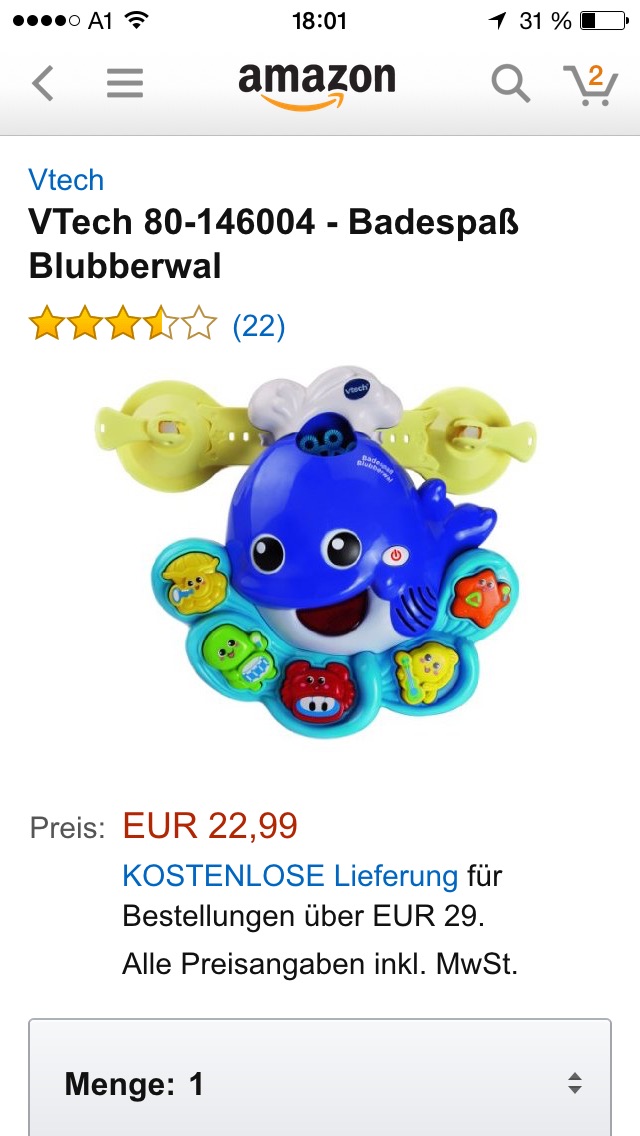Tap the back arrow icon

(x=43, y=83)
